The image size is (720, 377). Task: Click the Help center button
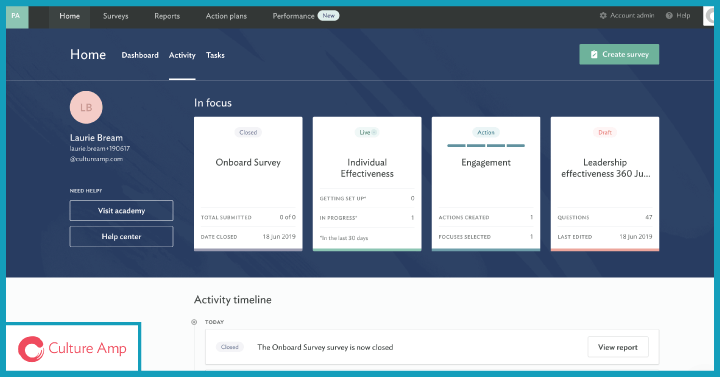[x=121, y=236]
